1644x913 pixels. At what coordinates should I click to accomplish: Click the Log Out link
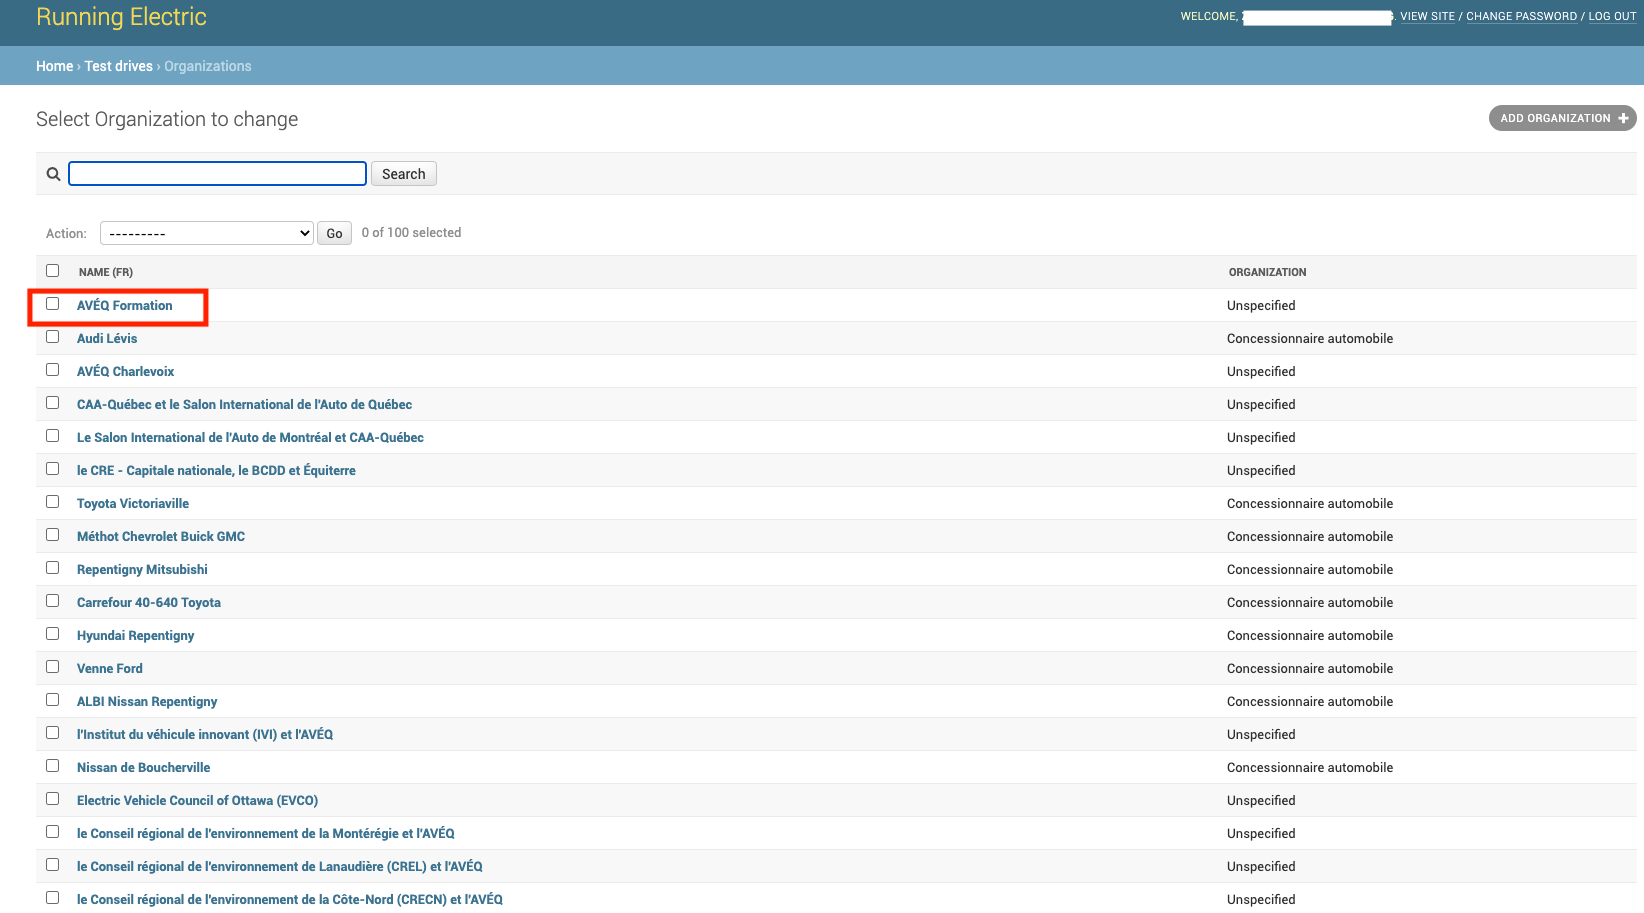[1612, 16]
